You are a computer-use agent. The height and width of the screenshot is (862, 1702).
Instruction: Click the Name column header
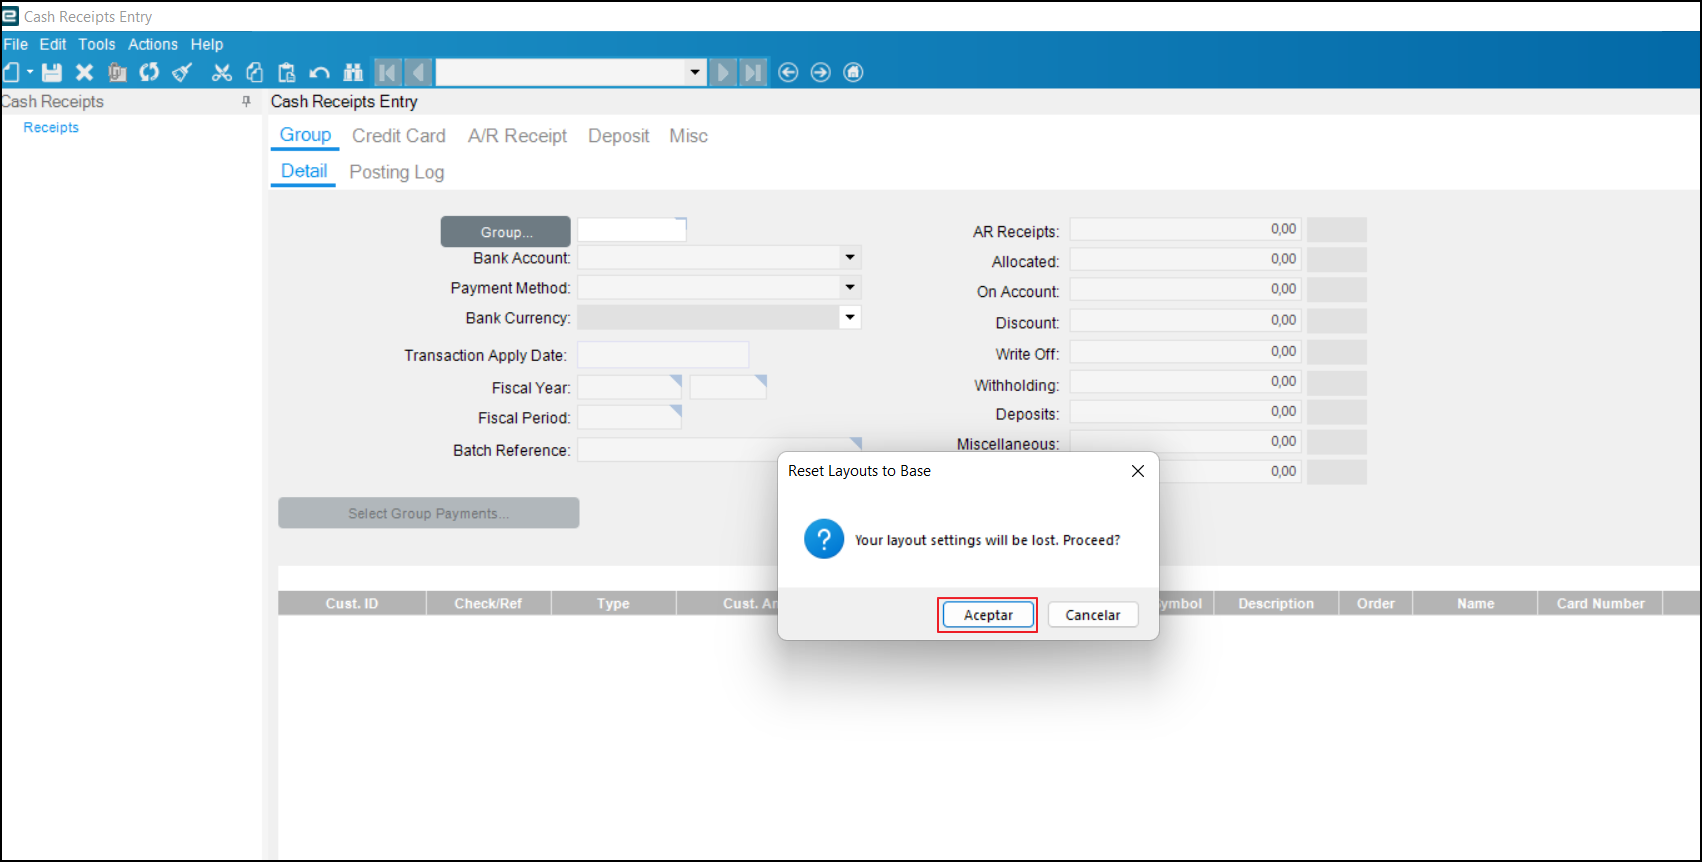1475,603
